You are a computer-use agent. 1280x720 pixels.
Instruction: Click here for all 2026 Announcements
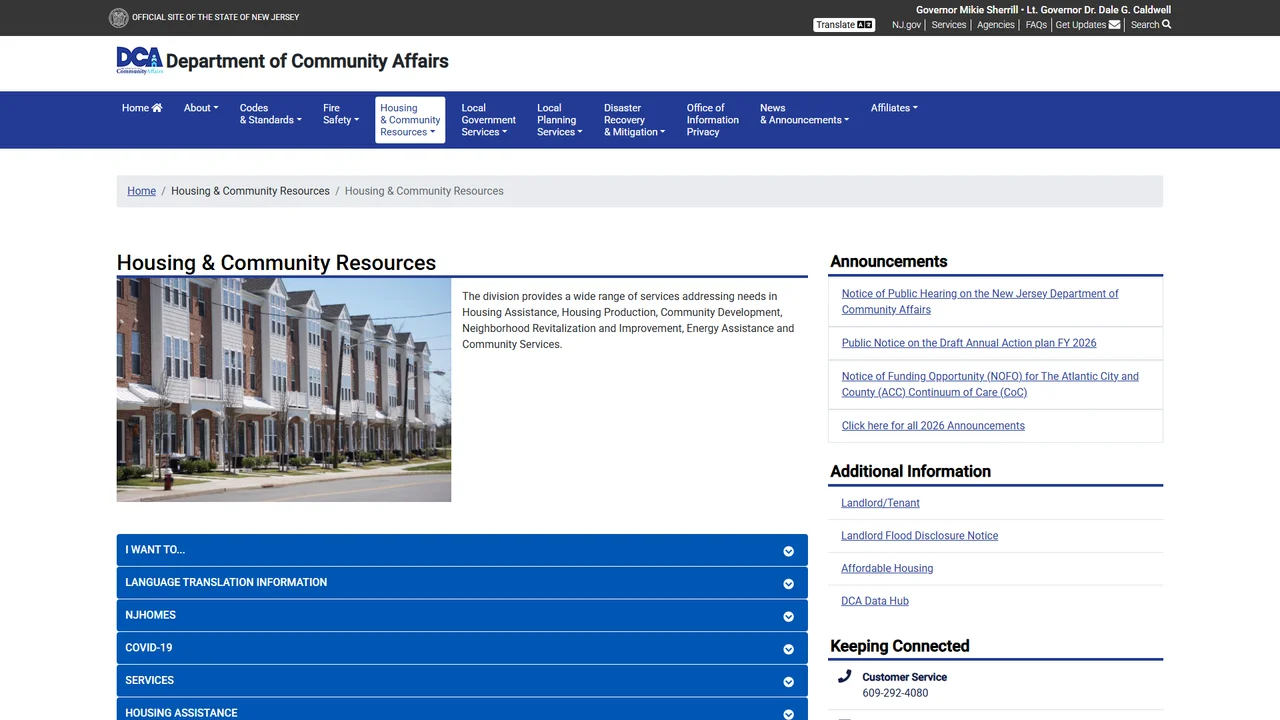pos(933,426)
